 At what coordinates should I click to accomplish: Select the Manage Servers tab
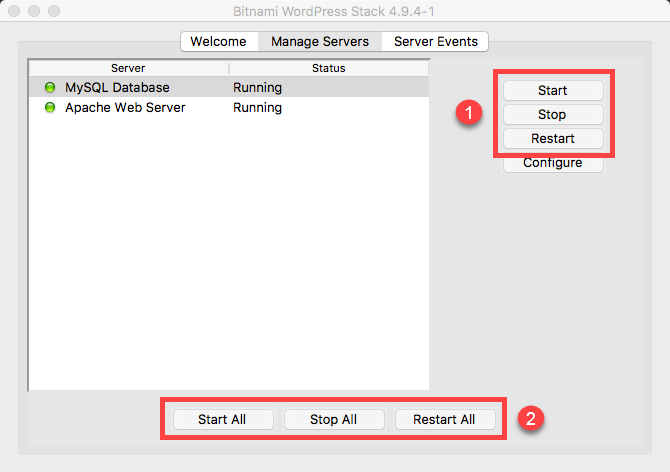[320, 41]
